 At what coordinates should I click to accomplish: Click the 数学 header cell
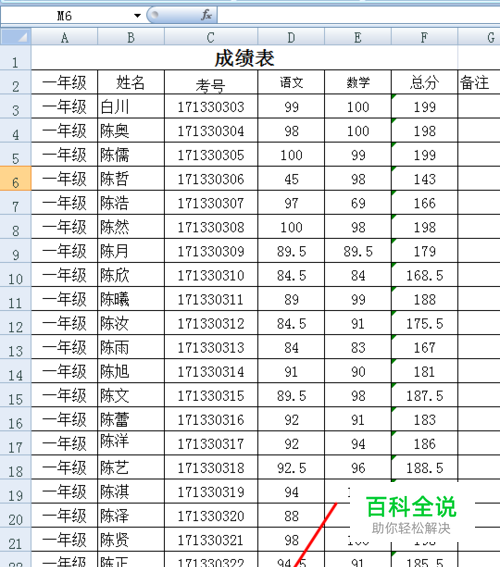[x=358, y=82]
